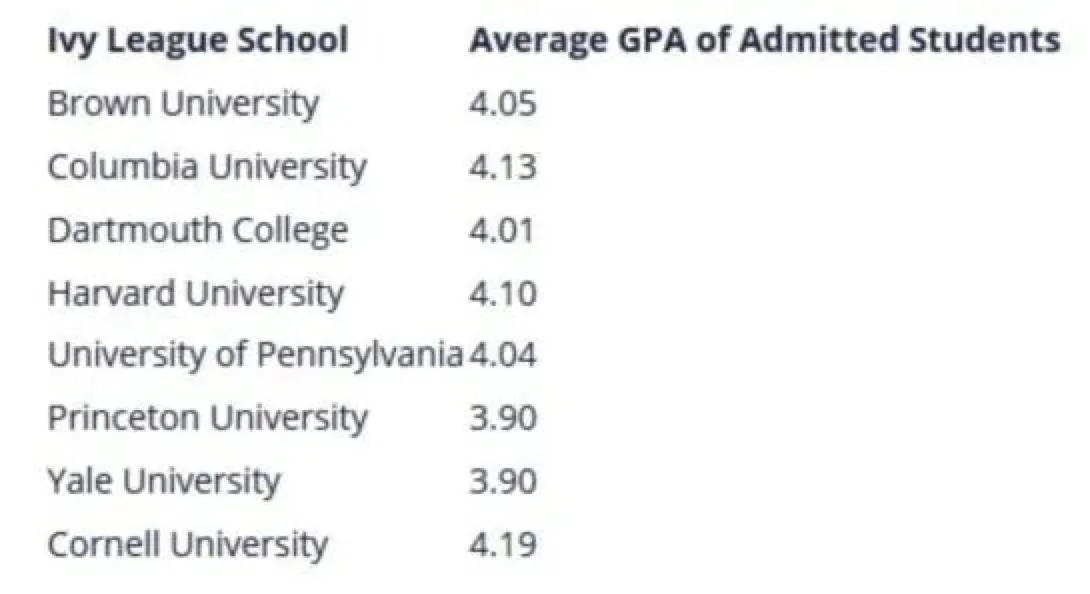Click Dartmouth's 4.01 GPA value
This screenshot has width=1090, height=594.
503,229
